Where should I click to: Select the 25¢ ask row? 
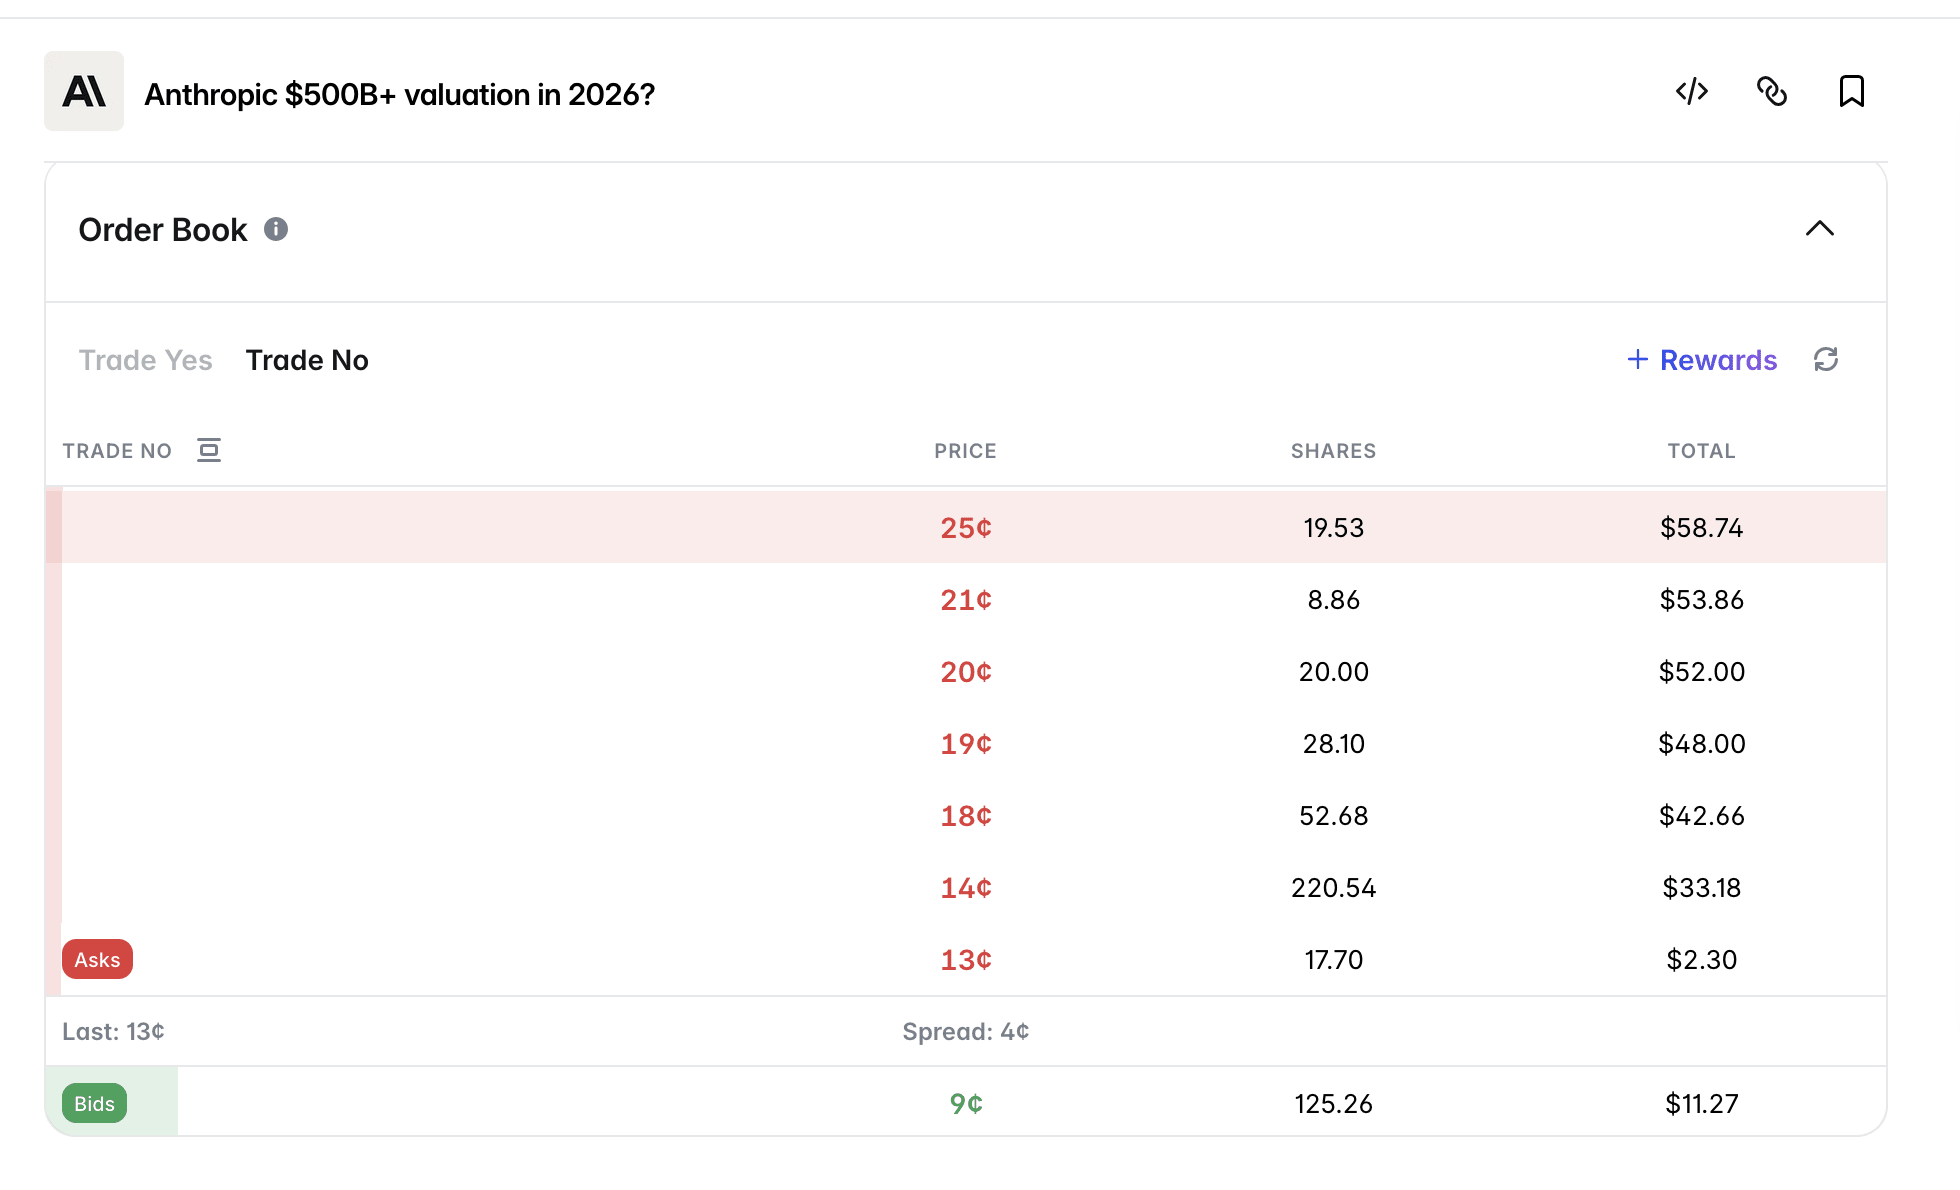[x=965, y=528]
